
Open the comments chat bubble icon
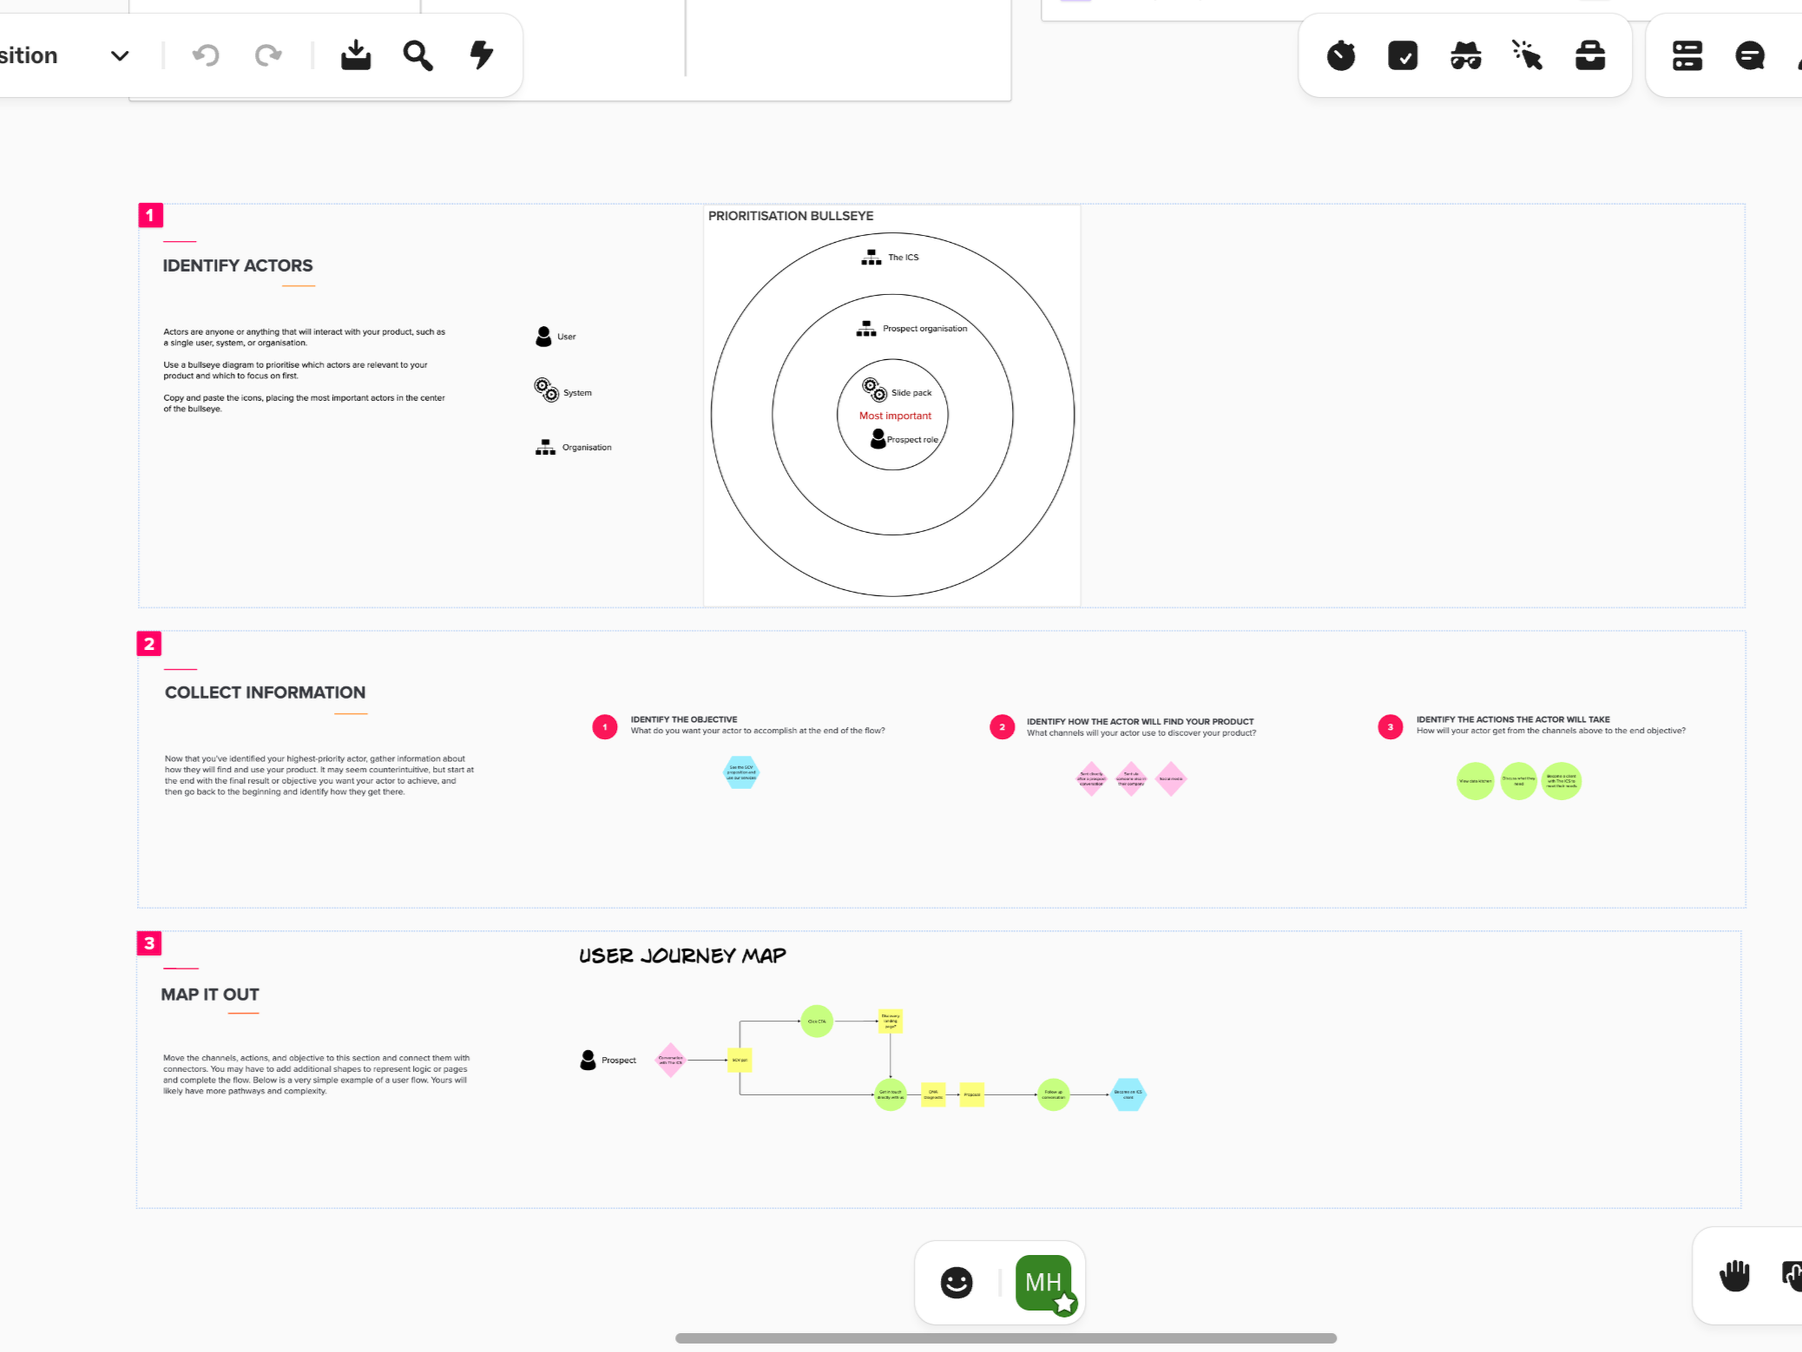[x=1750, y=56]
